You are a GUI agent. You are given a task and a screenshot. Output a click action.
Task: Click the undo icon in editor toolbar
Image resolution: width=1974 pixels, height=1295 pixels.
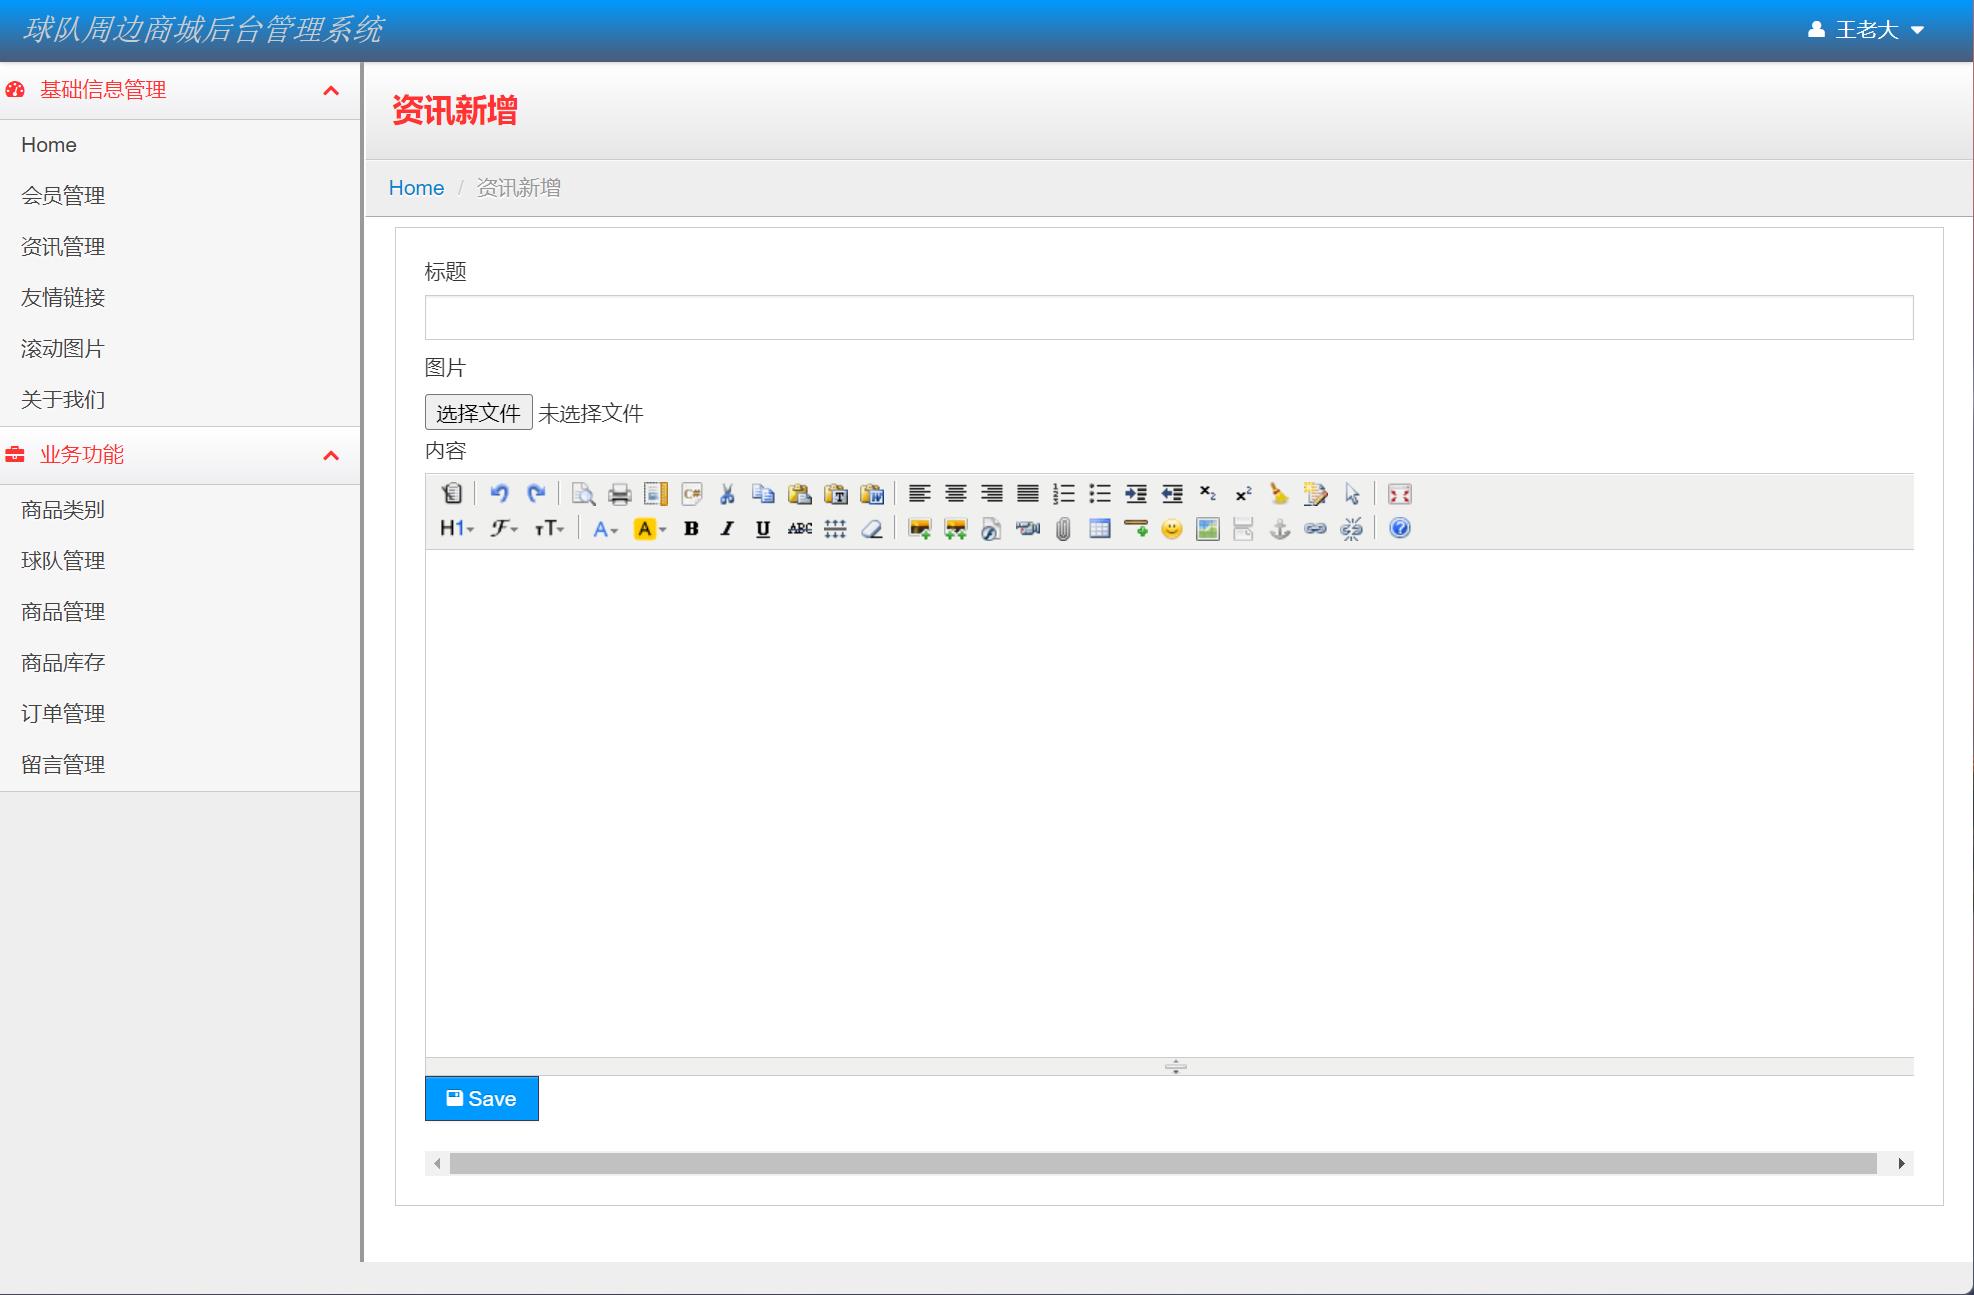[499, 494]
